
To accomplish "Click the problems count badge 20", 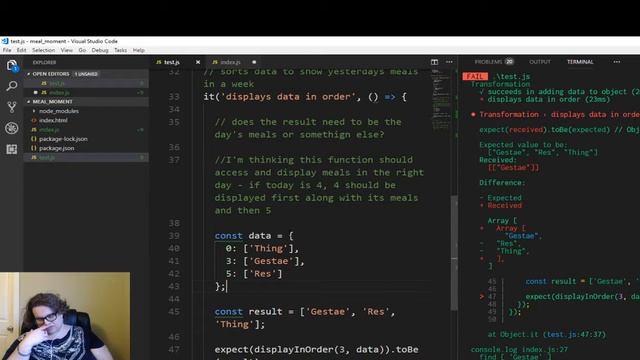I will pyautogui.click(x=509, y=62).
